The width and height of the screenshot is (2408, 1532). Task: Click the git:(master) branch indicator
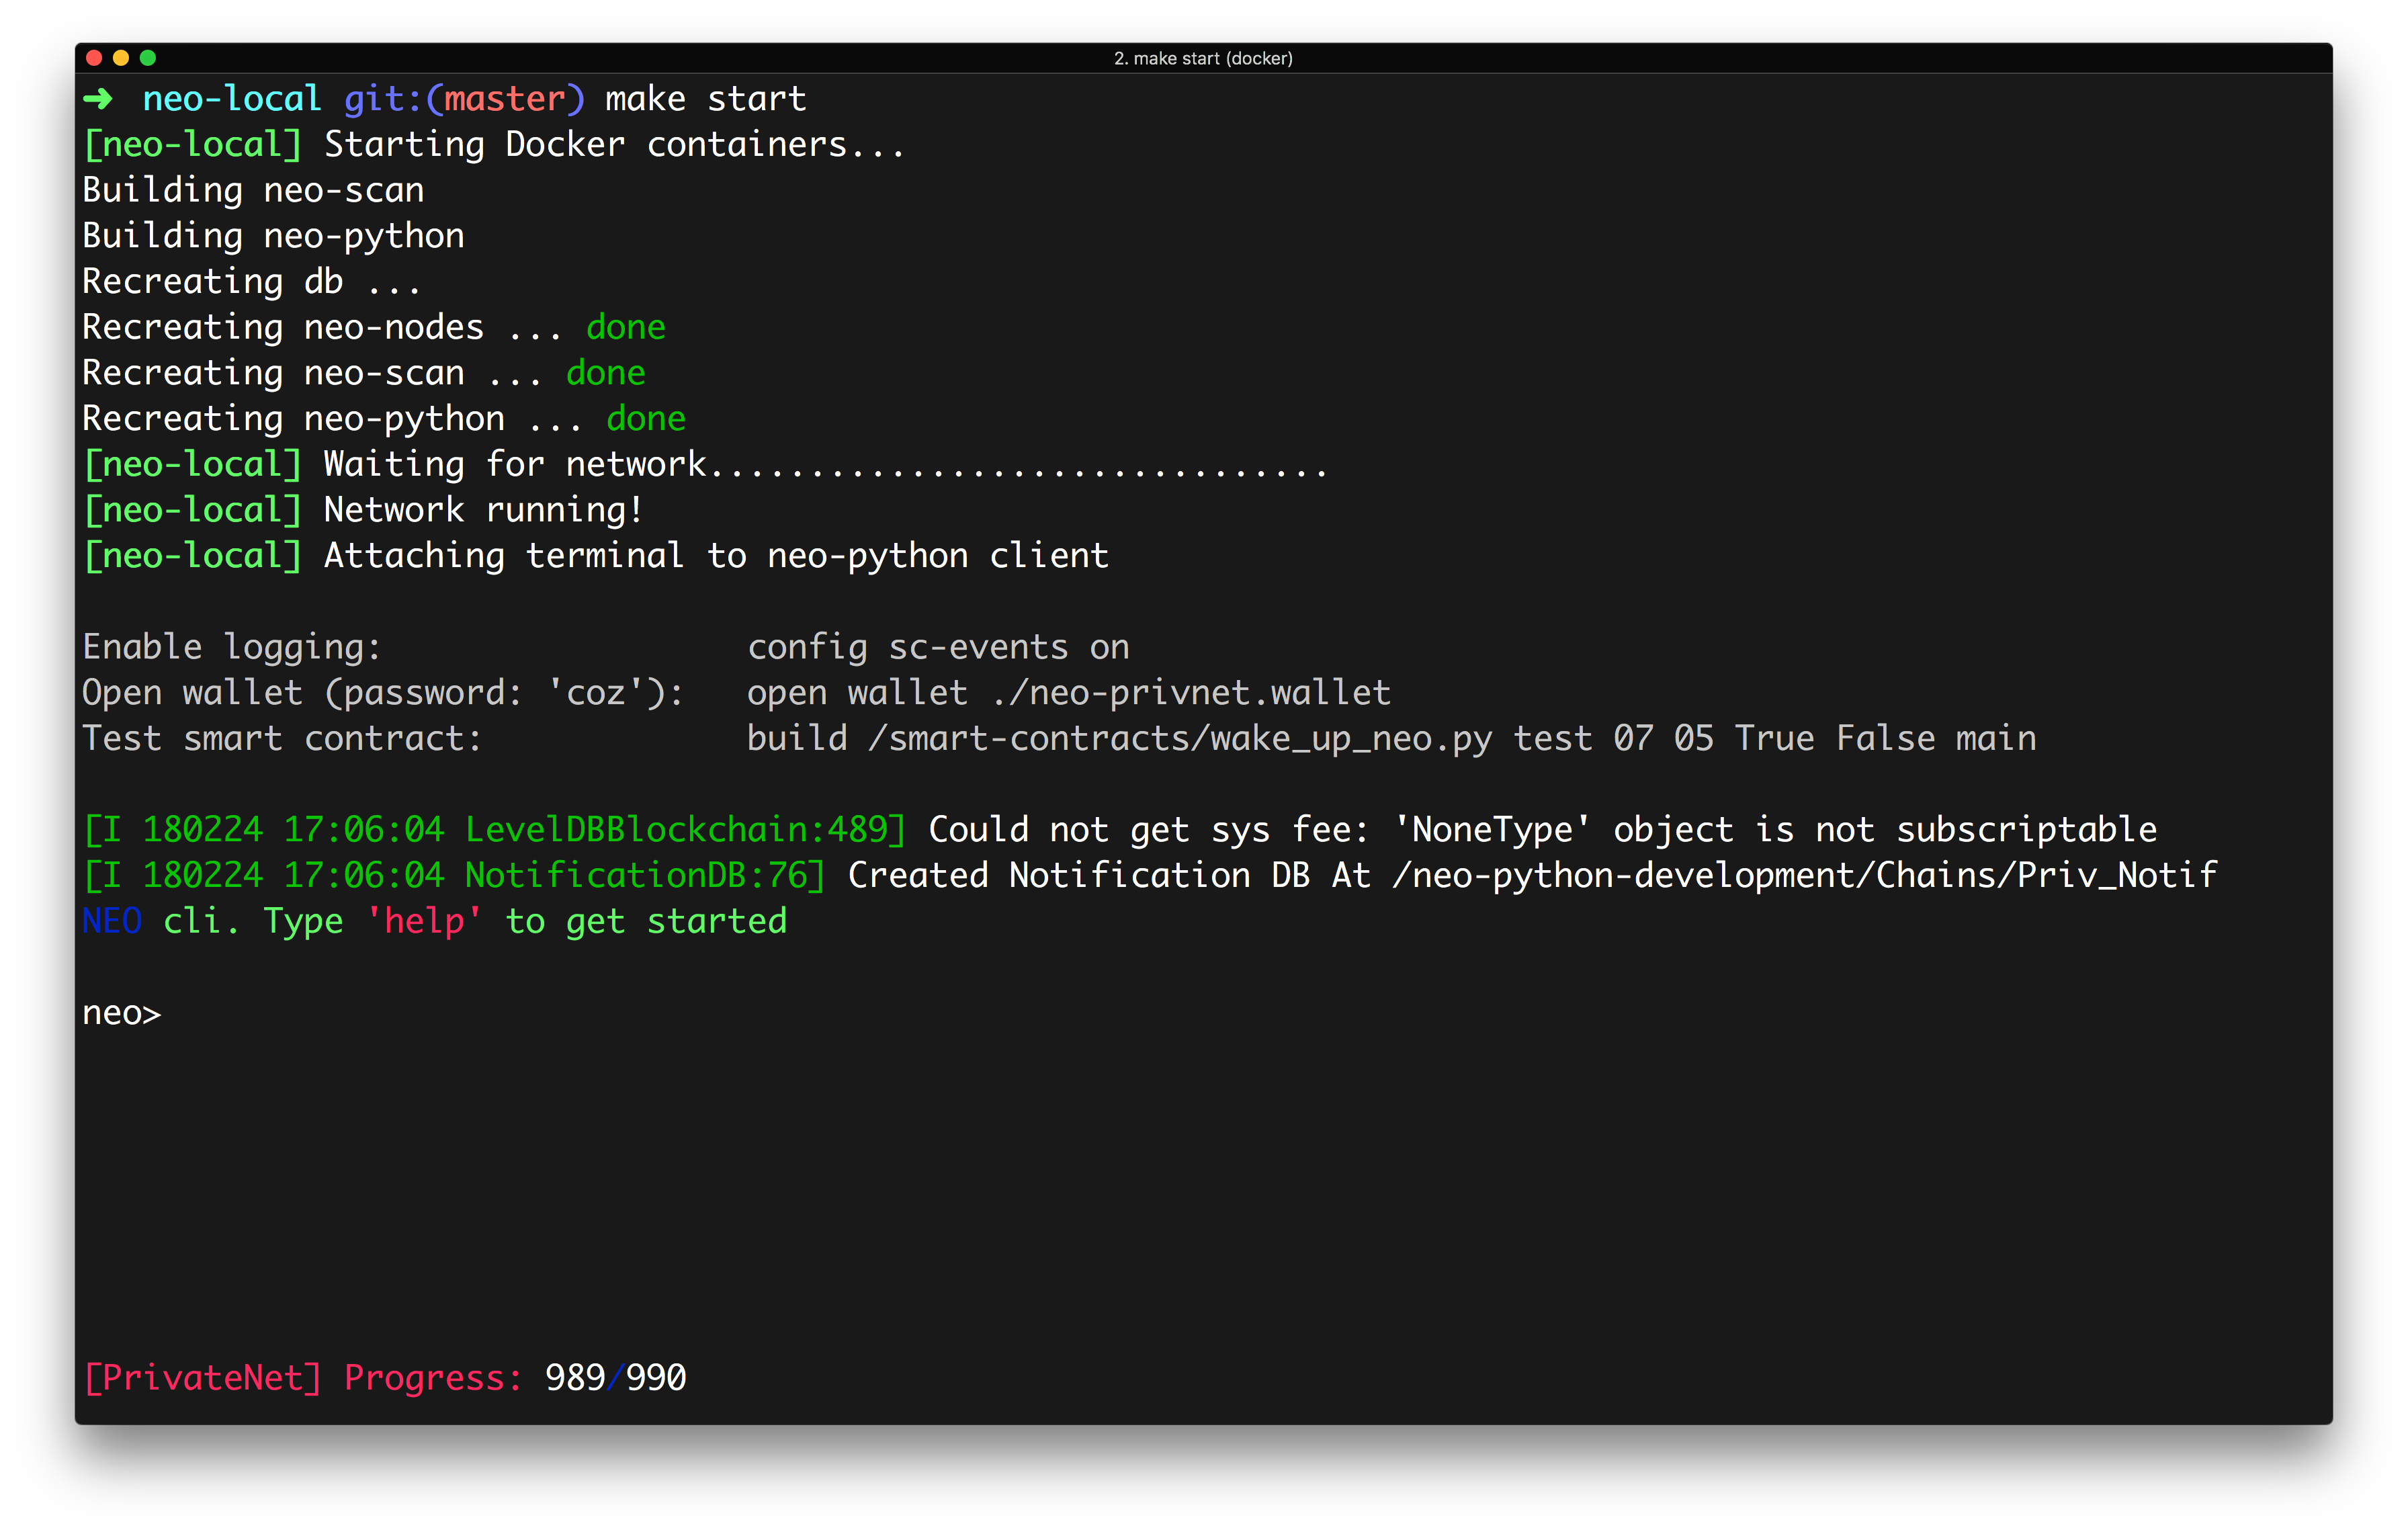click(463, 99)
